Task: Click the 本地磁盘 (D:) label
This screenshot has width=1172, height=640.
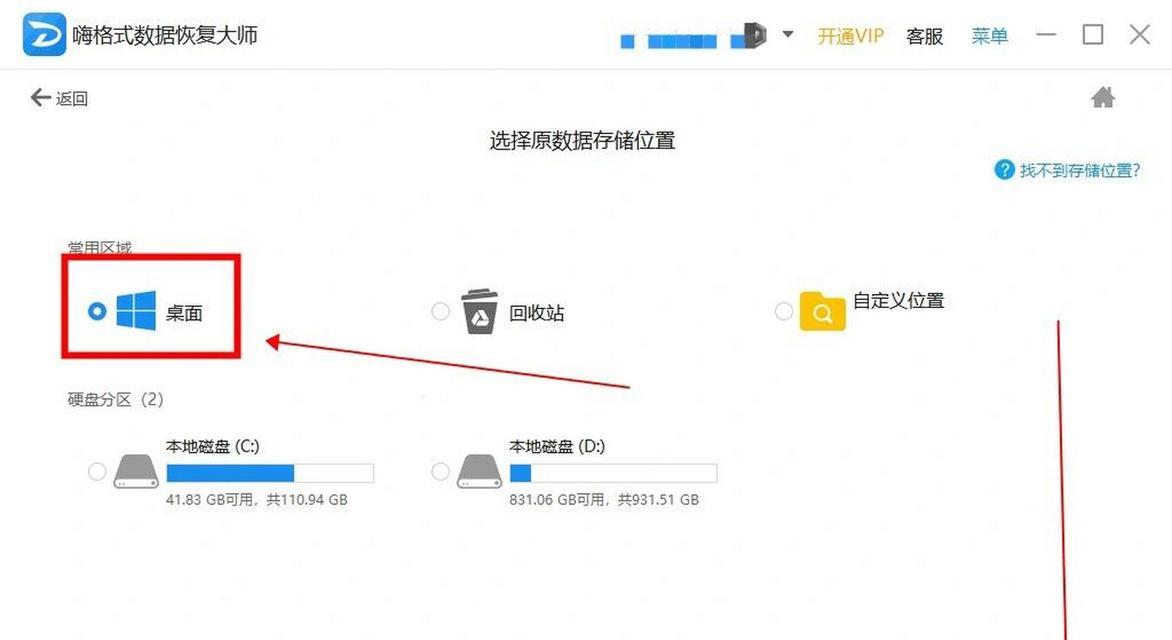Action: [x=557, y=446]
